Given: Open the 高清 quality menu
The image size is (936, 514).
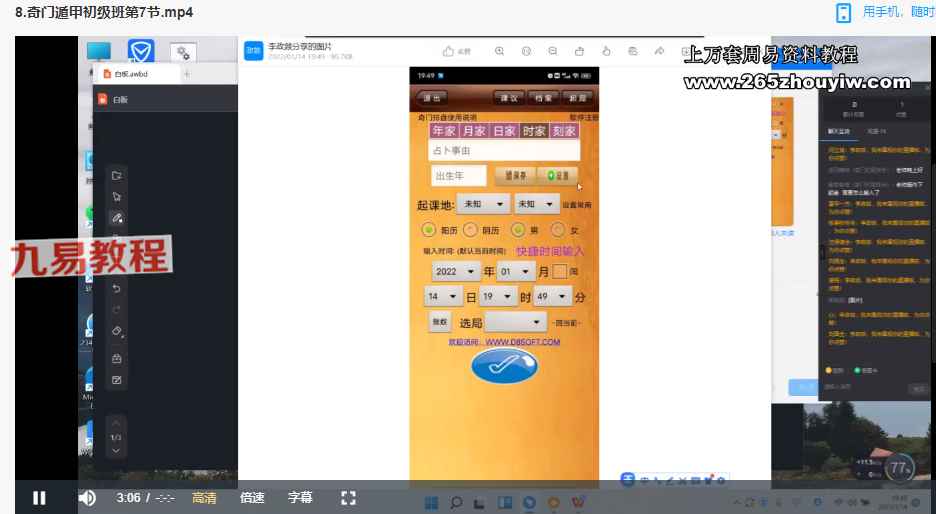Looking at the screenshot, I should tap(204, 497).
